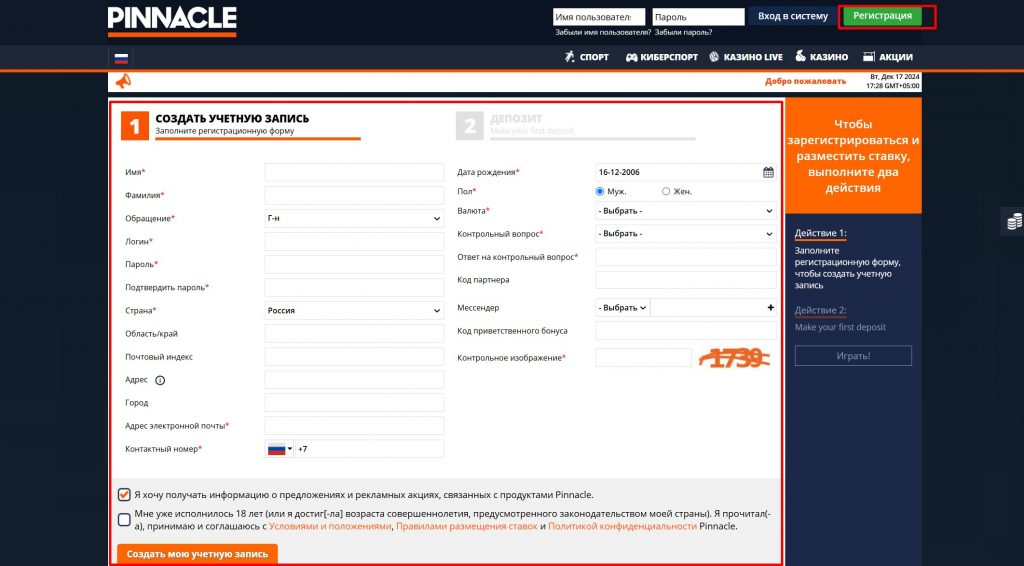Open the Условиями и положениями link
Screen dimensions: 1024x566
330,526
